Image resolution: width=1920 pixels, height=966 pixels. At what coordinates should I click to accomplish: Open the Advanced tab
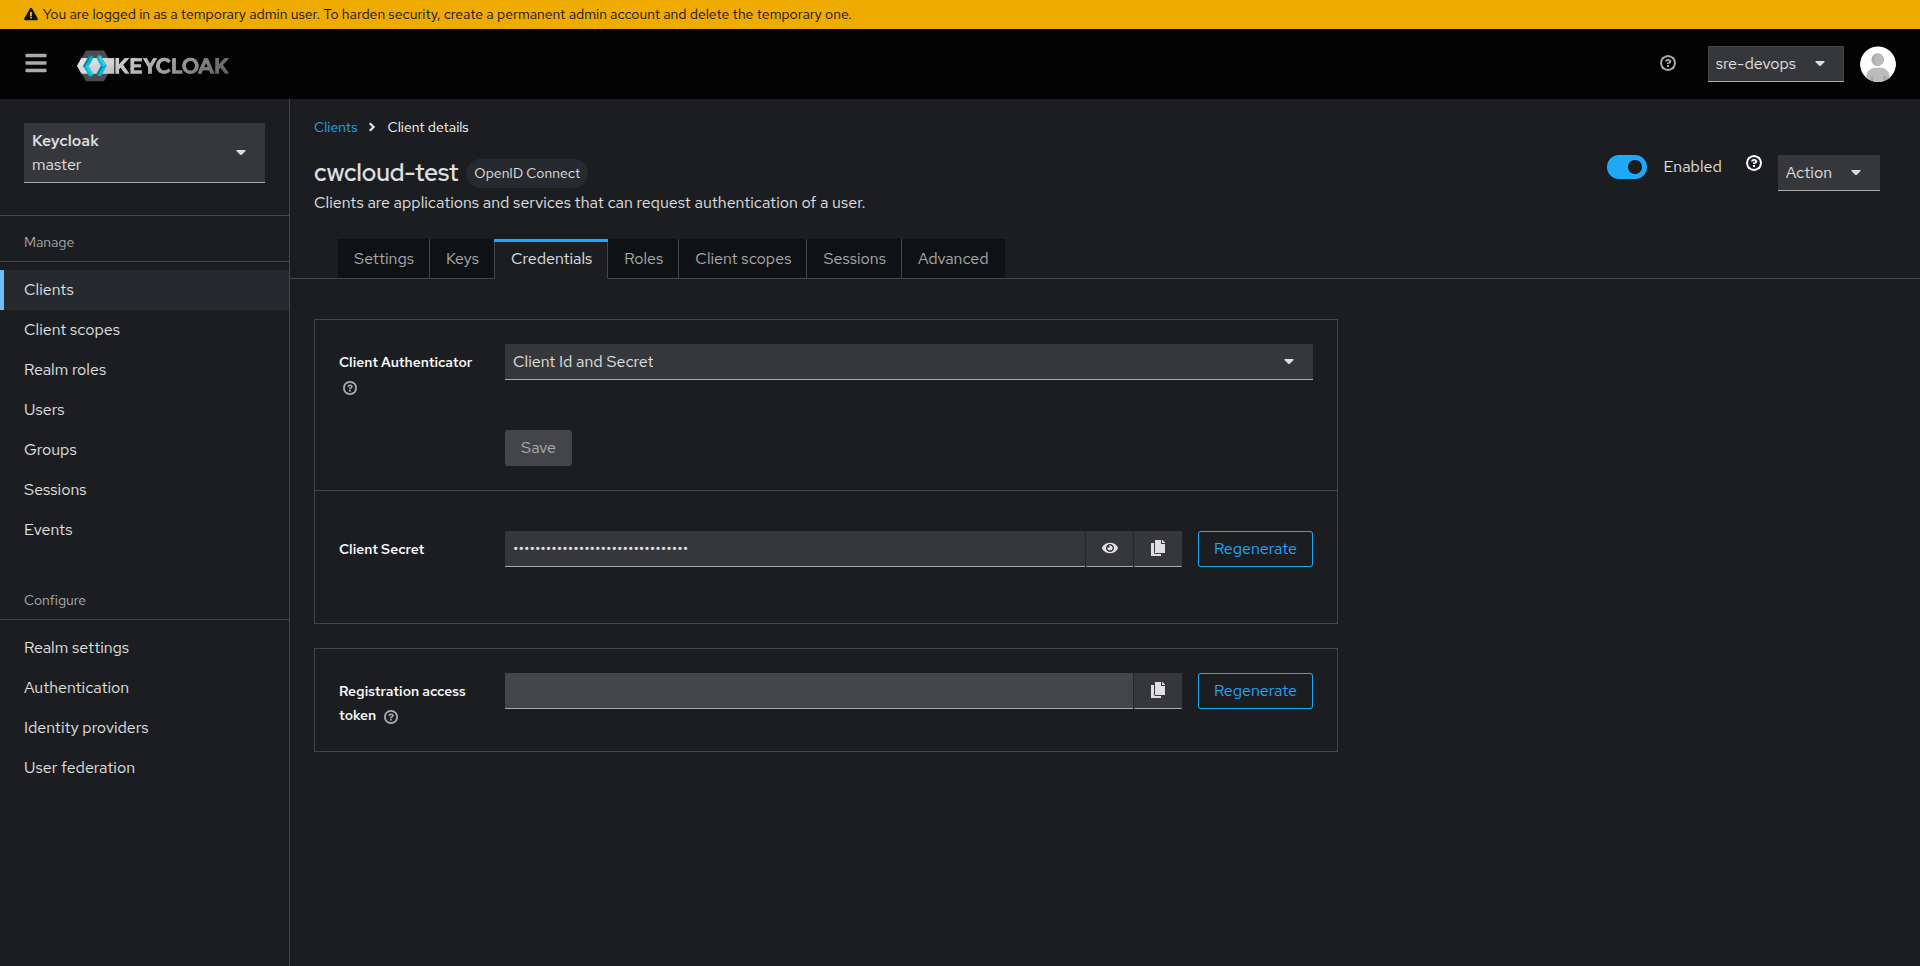tap(953, 259)
